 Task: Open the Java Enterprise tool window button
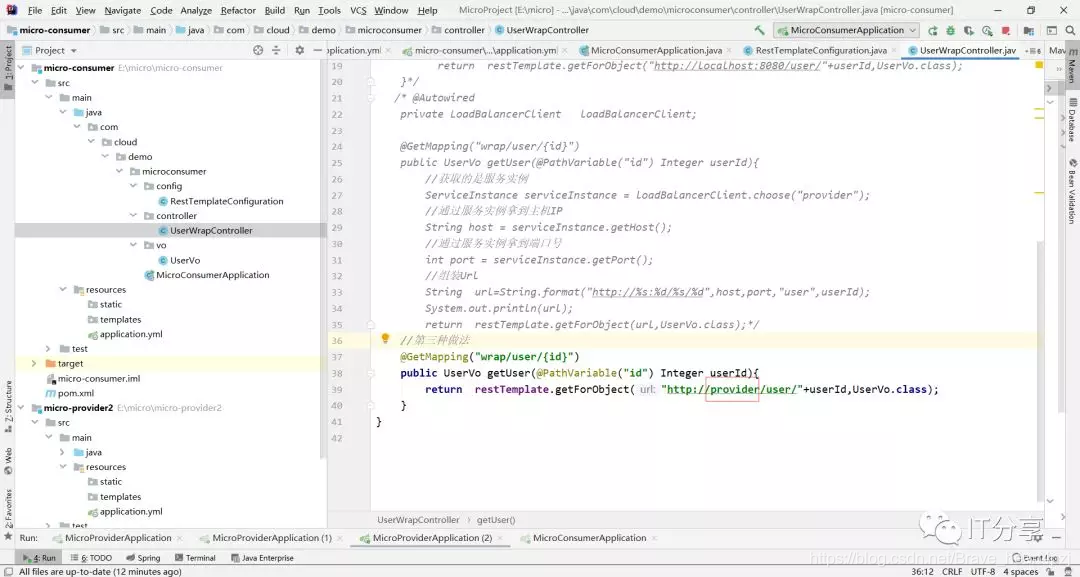click(260, 558)
